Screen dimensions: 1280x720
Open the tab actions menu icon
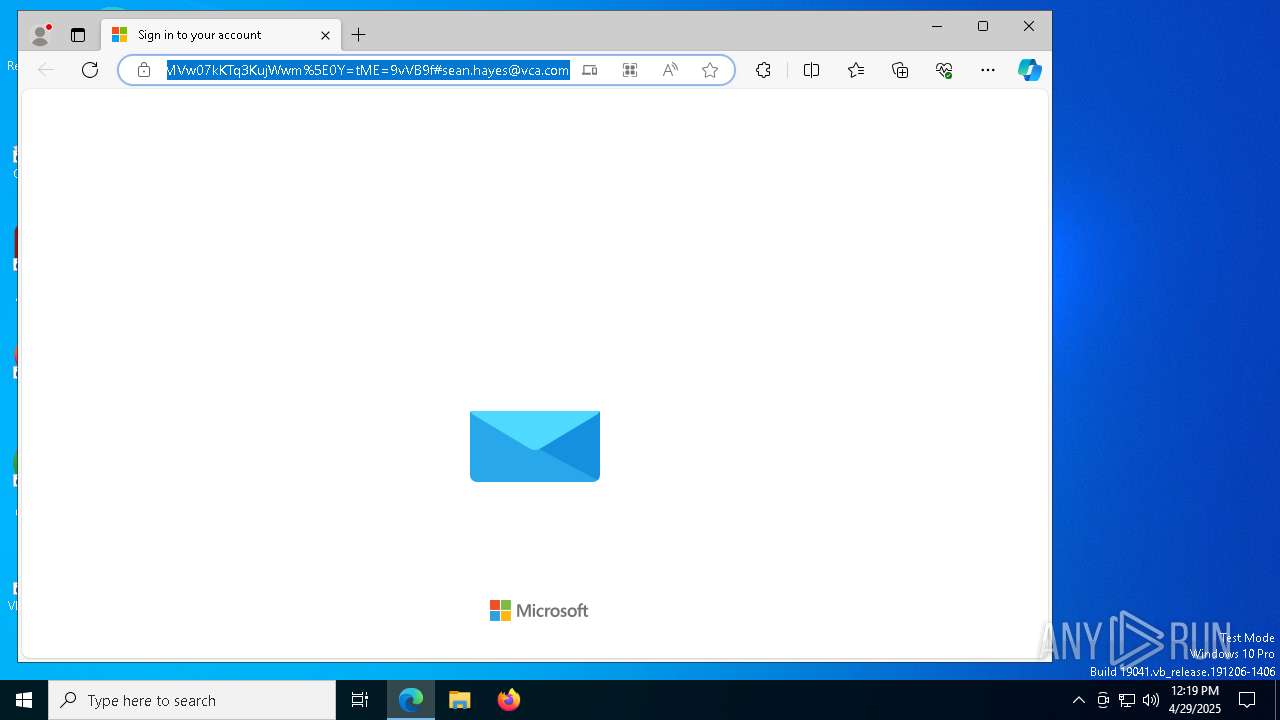click(x=78, y=35)
